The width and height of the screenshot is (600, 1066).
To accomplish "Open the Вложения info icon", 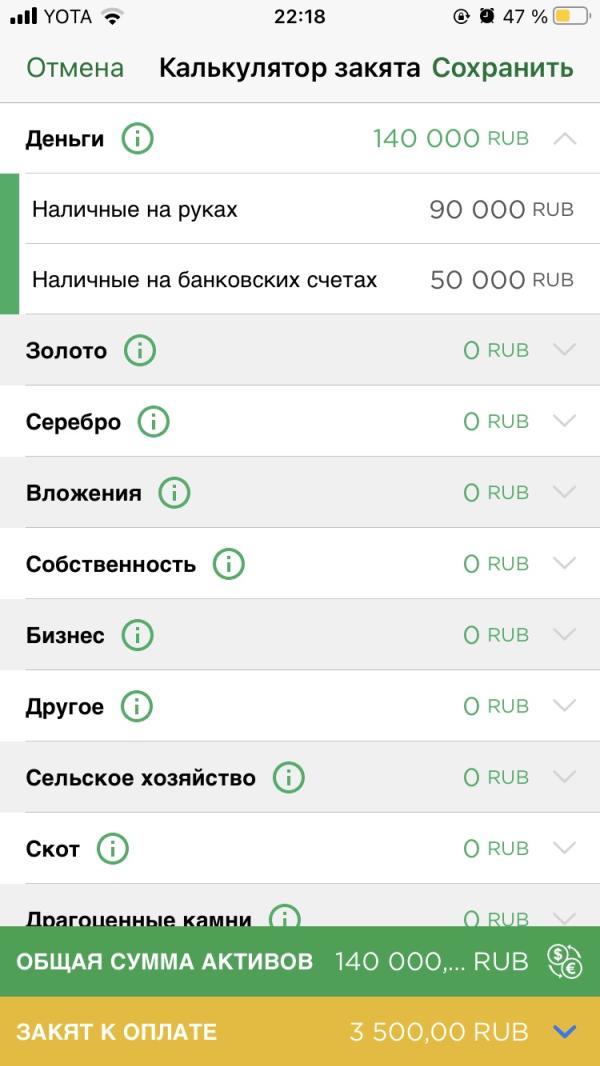I will pyautogui.click(x=175, y=492).
